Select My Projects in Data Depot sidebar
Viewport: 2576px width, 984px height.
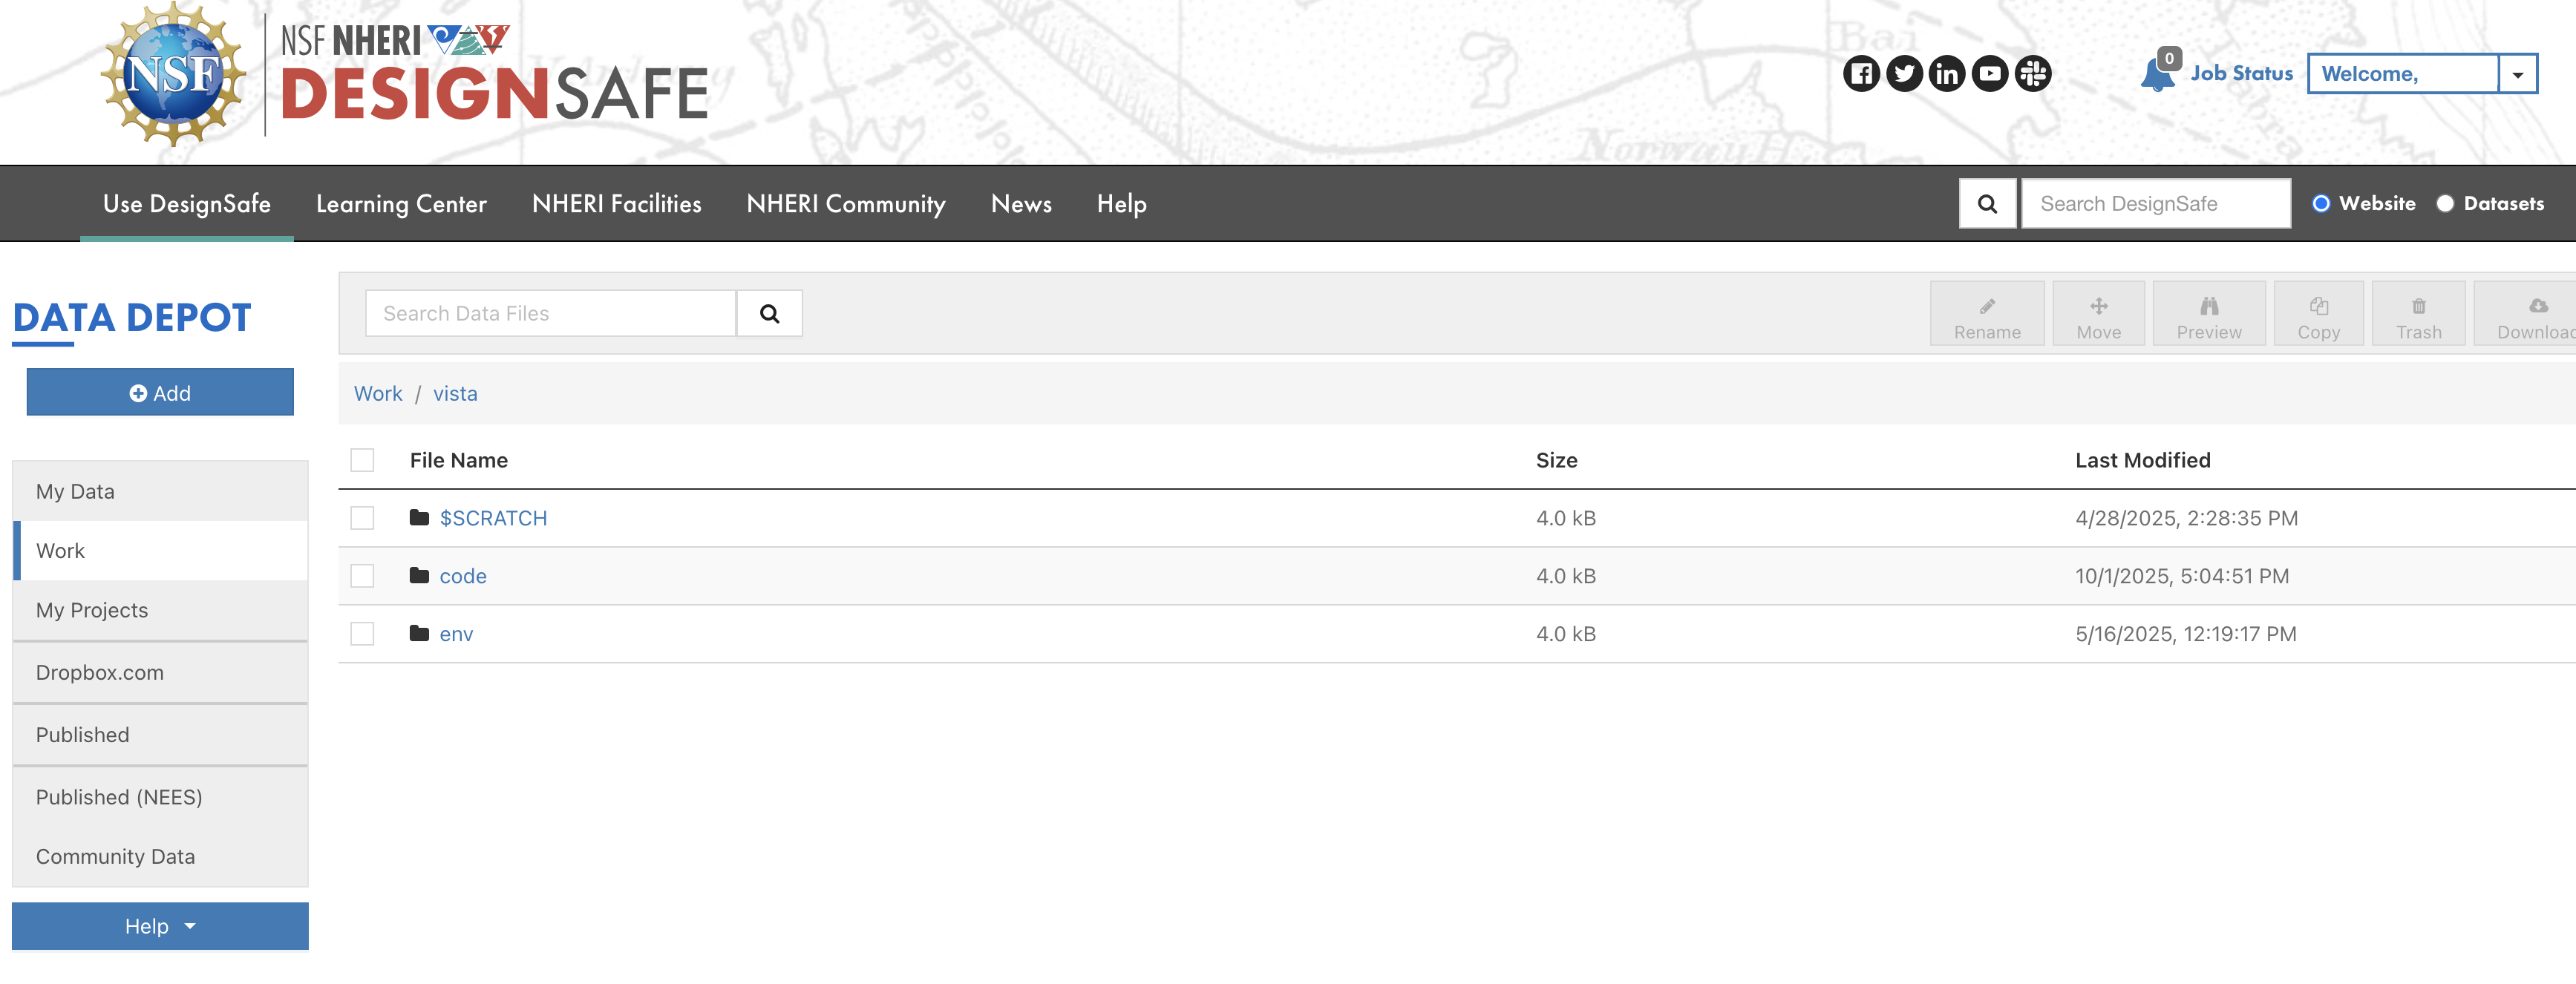(92, 610)
